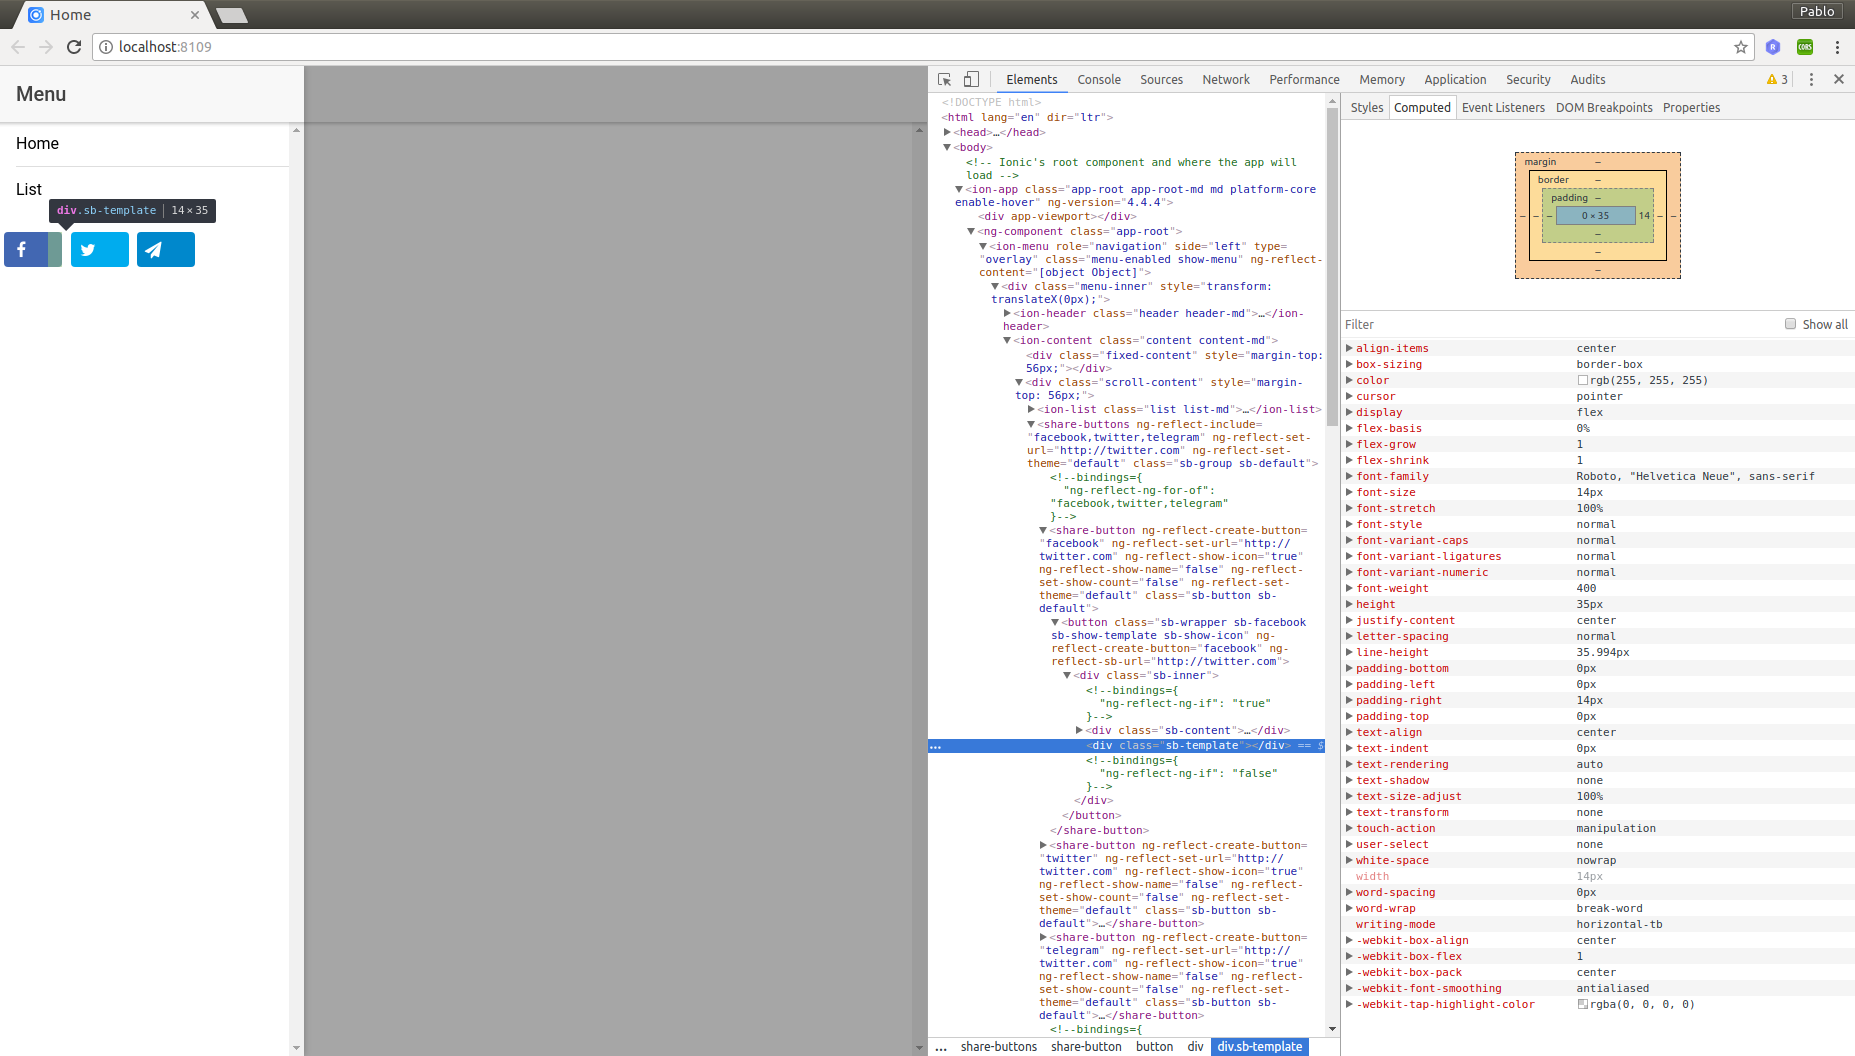Collapse the body element
The width and height of the screenshot is (1855, 1056).
(x=947, y=147)
